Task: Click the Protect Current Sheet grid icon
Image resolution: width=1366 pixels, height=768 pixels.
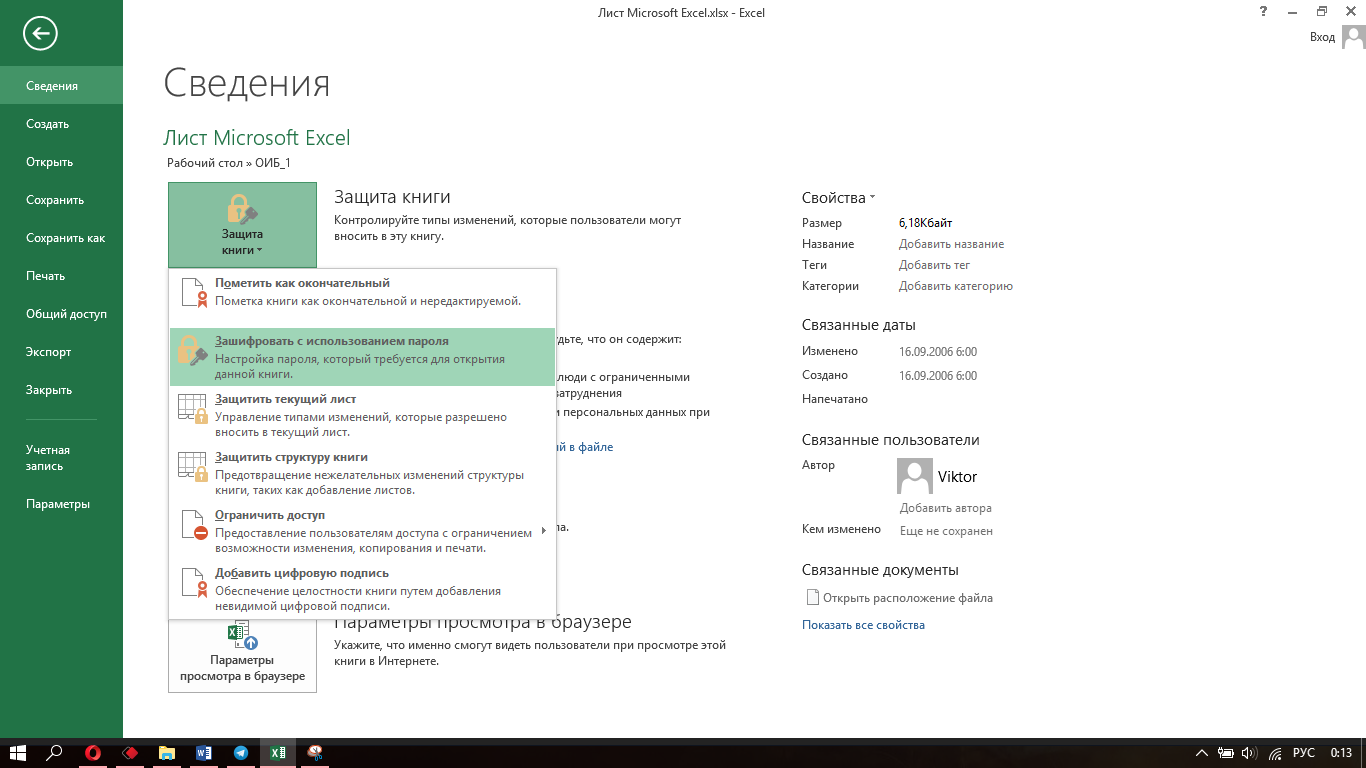Action: [x=192, y=408]
